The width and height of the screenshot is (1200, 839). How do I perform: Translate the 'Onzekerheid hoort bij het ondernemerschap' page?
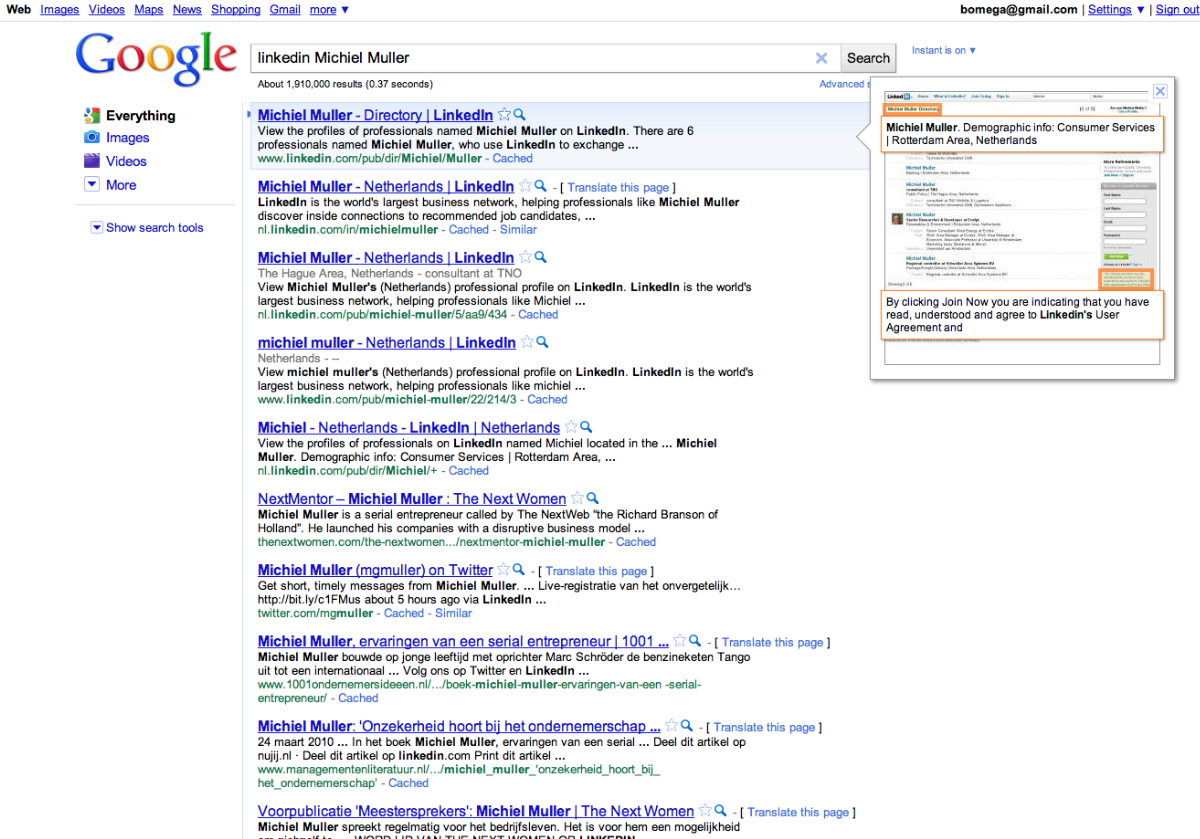coord(765,727)
